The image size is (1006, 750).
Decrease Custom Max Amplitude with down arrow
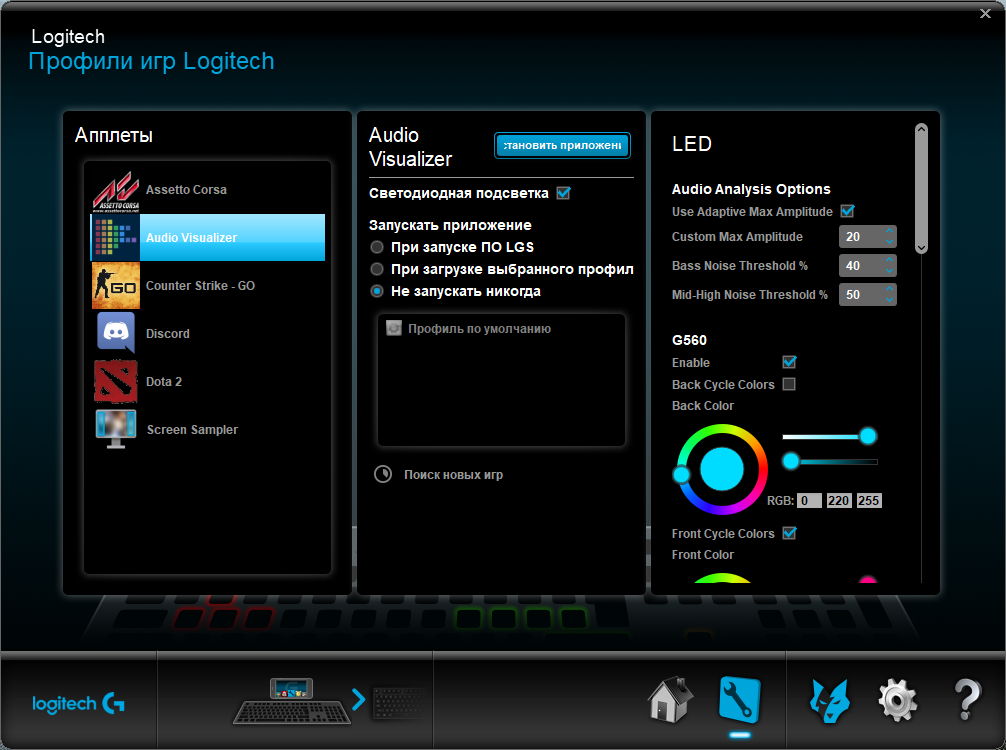(889, 242)
